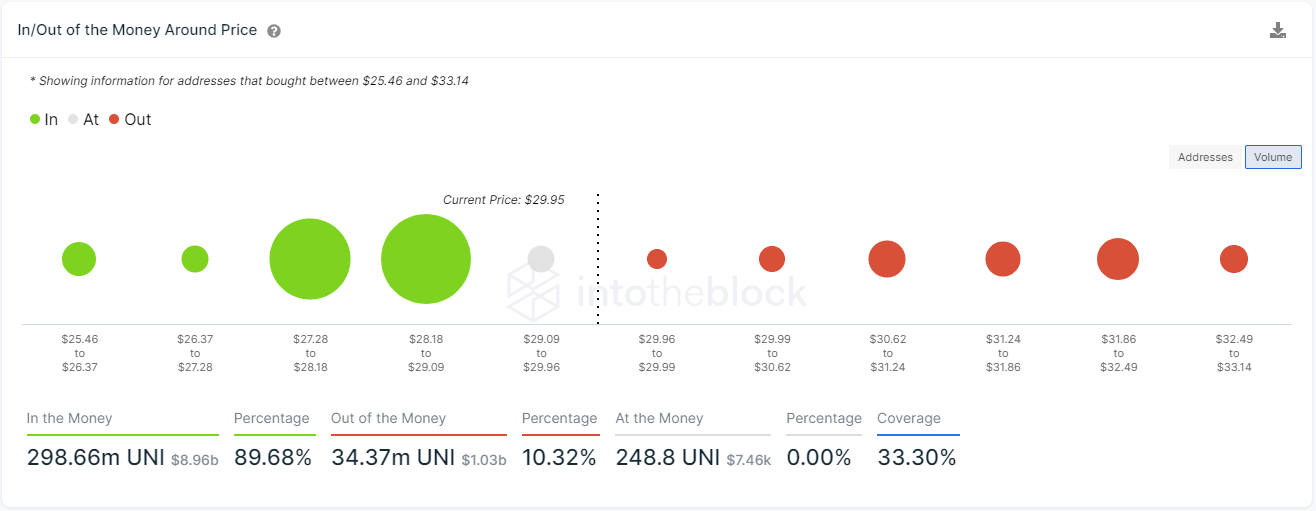Toggle the green In legend dot
1316x511 pixels.
35,119
